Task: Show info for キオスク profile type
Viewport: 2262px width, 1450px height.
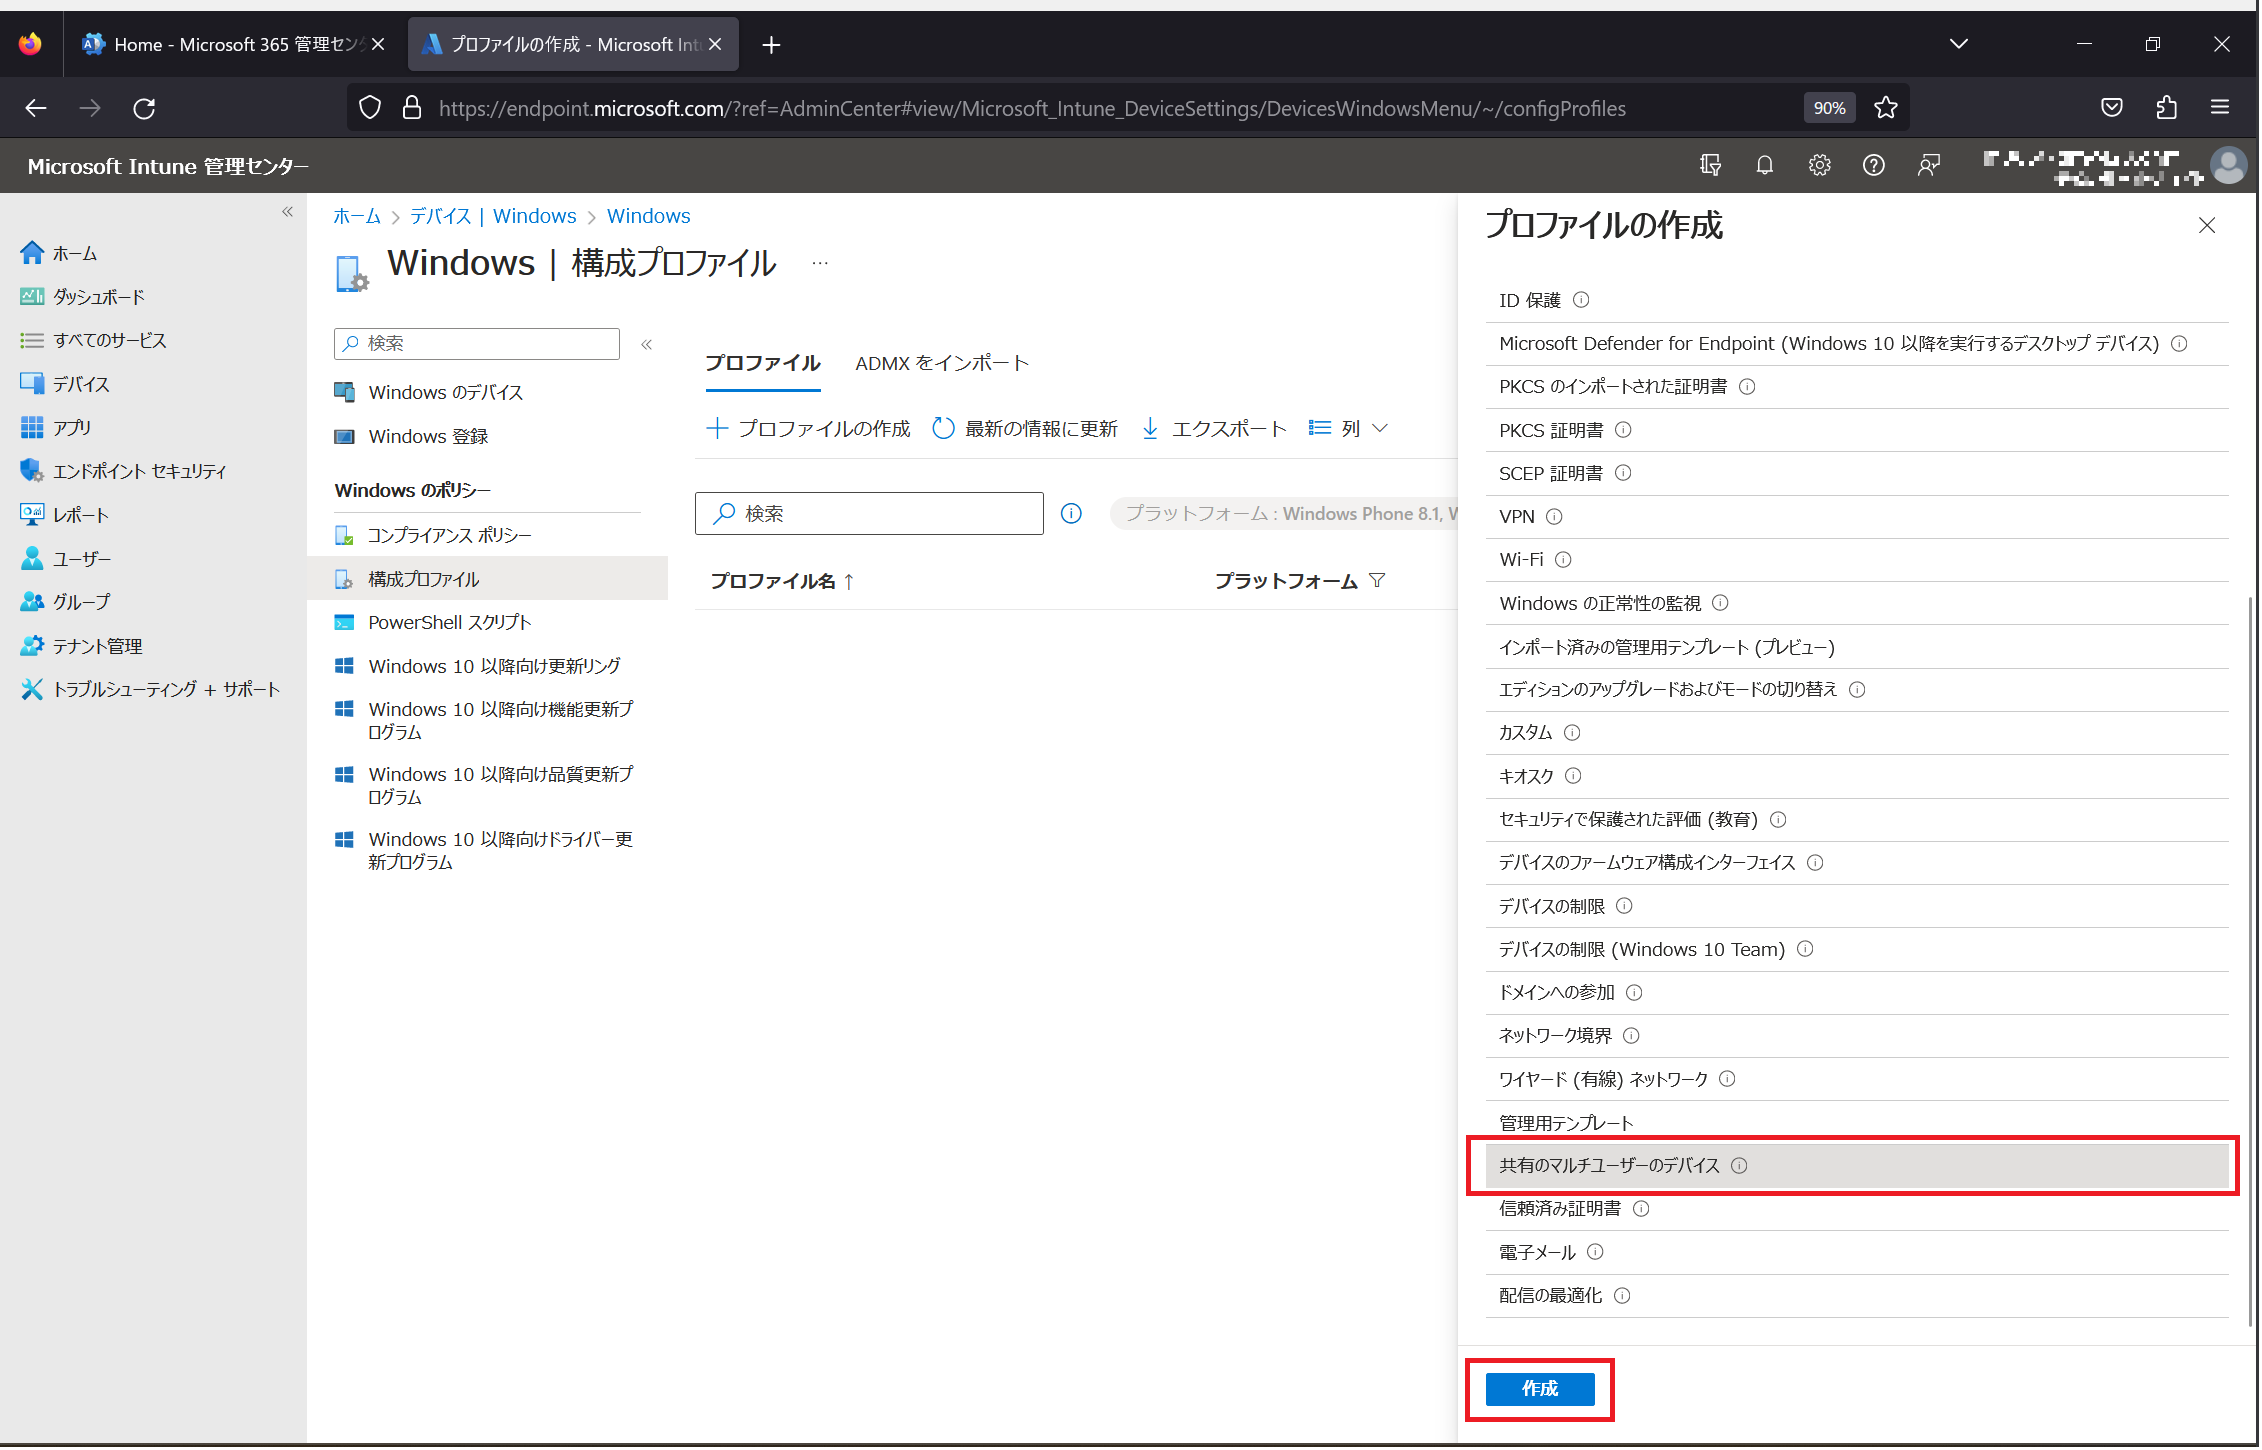Action: pyautogui.click(x=1574, y=776)
